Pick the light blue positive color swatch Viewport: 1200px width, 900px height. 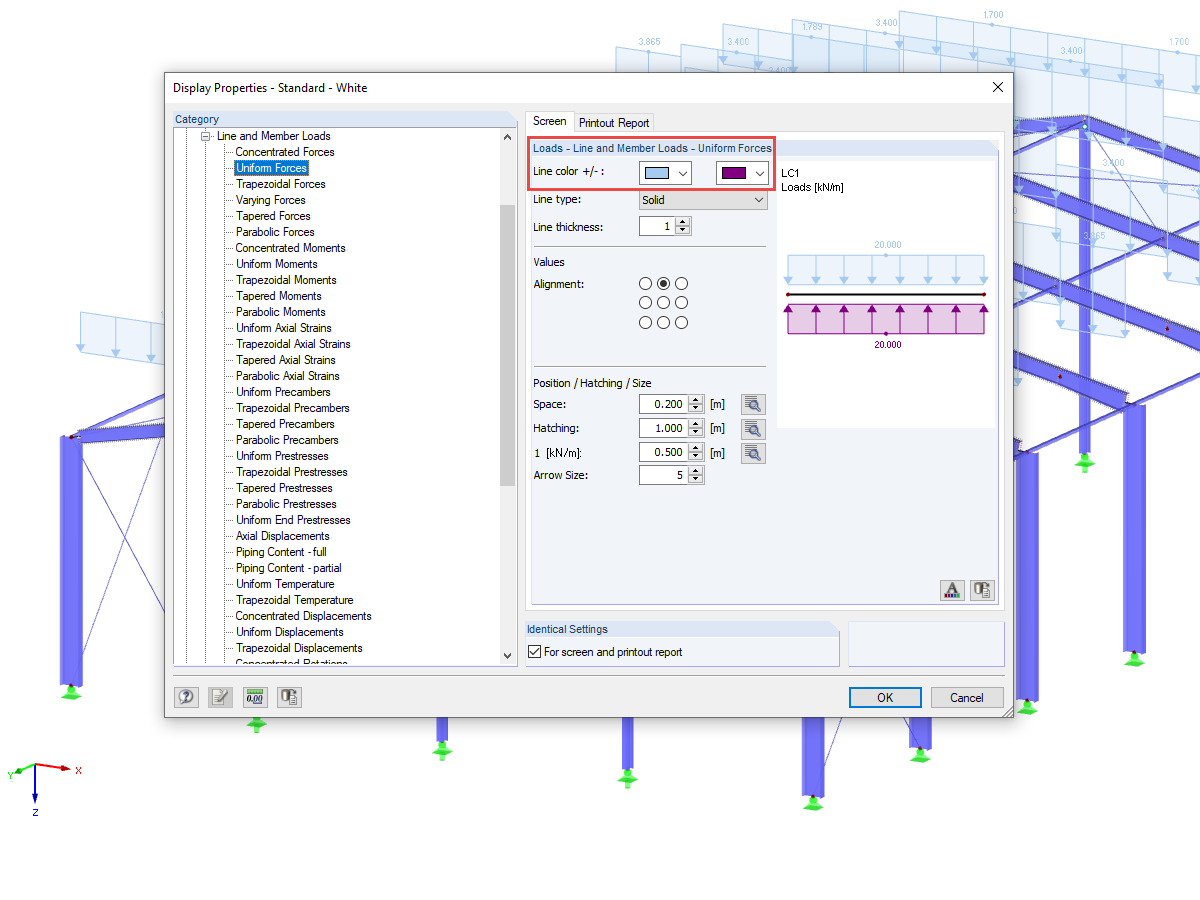[656, 173]
